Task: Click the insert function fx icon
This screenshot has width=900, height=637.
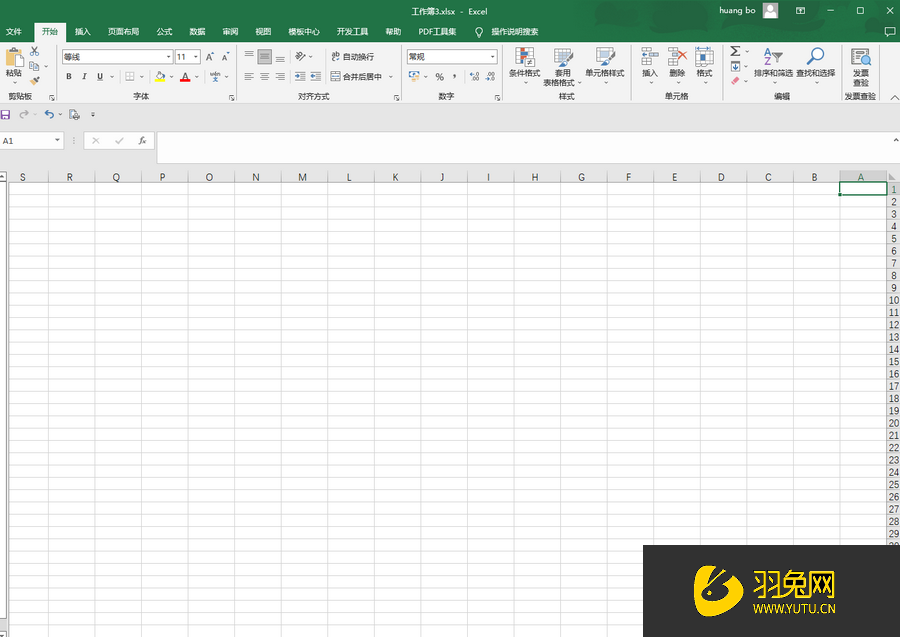Action: [142, 141]
